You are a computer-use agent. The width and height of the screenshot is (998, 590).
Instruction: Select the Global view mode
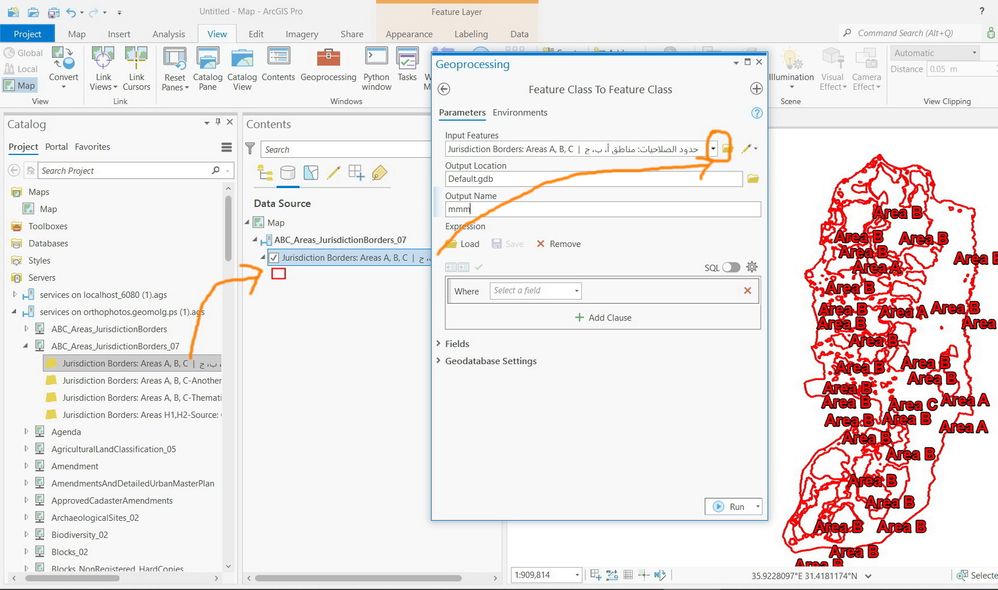pos(23,53)
